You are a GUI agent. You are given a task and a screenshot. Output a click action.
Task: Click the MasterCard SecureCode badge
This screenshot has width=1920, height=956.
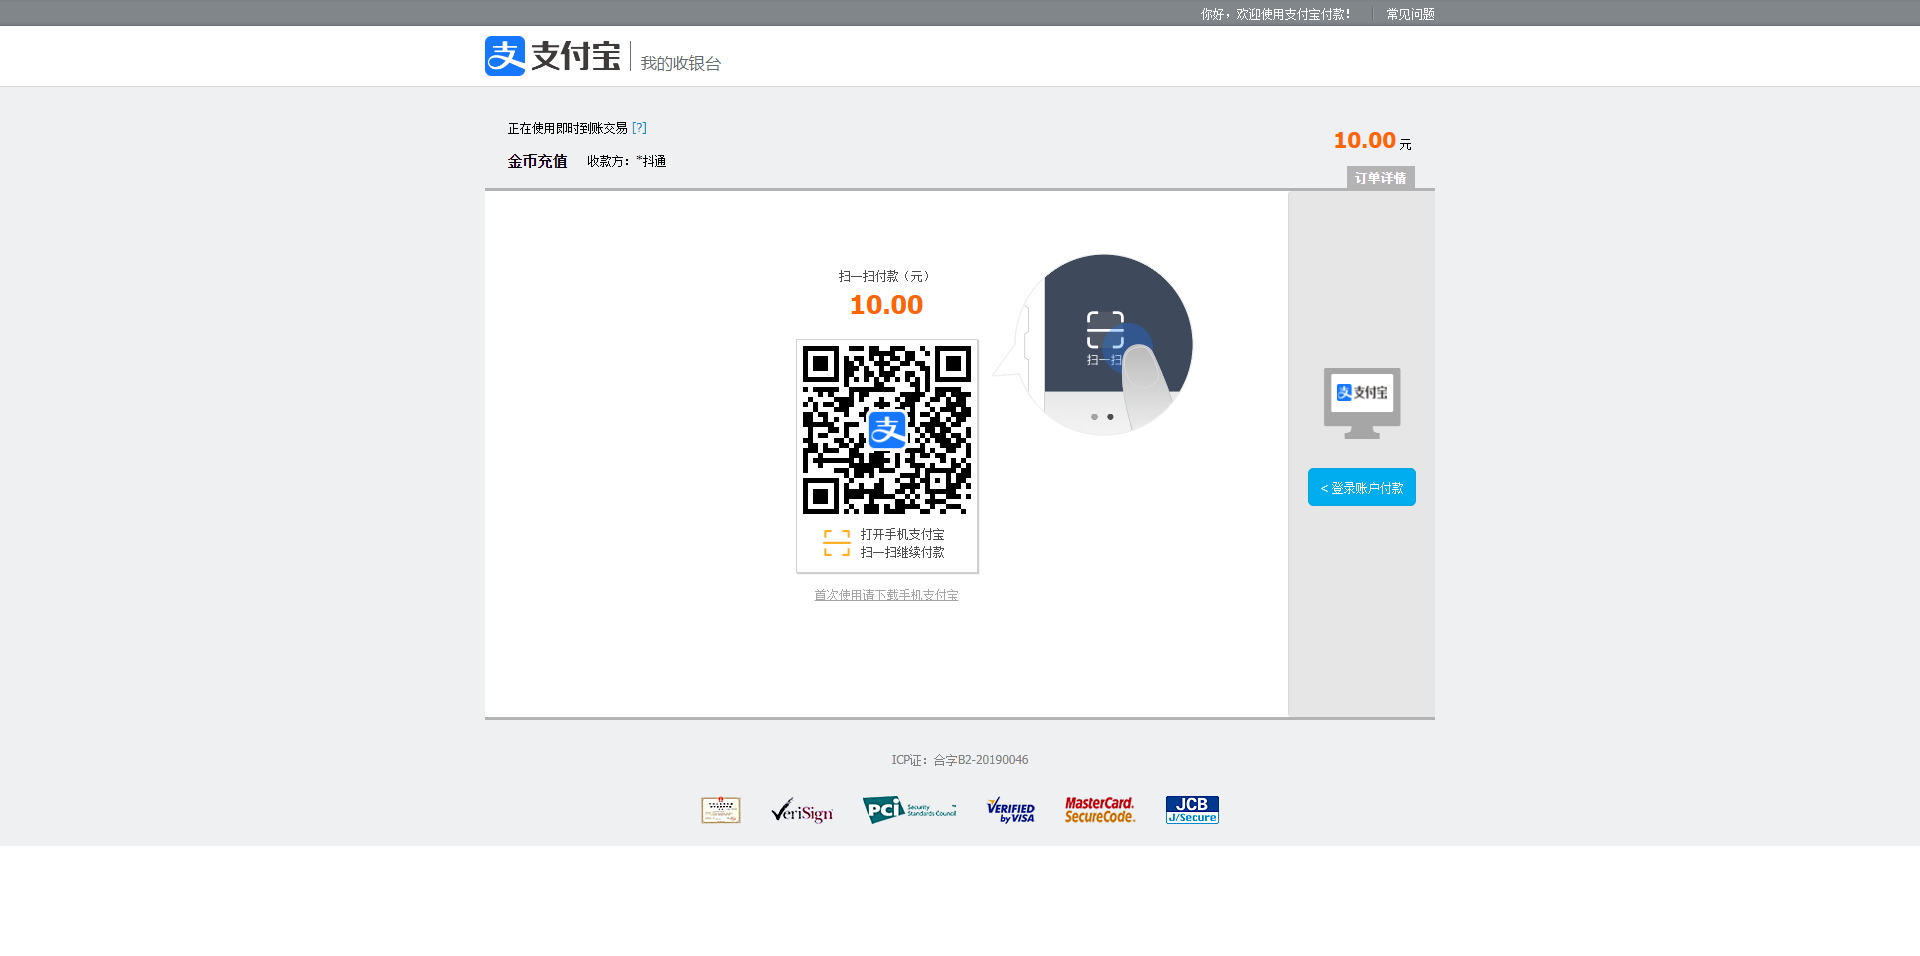coord(1099,810)
